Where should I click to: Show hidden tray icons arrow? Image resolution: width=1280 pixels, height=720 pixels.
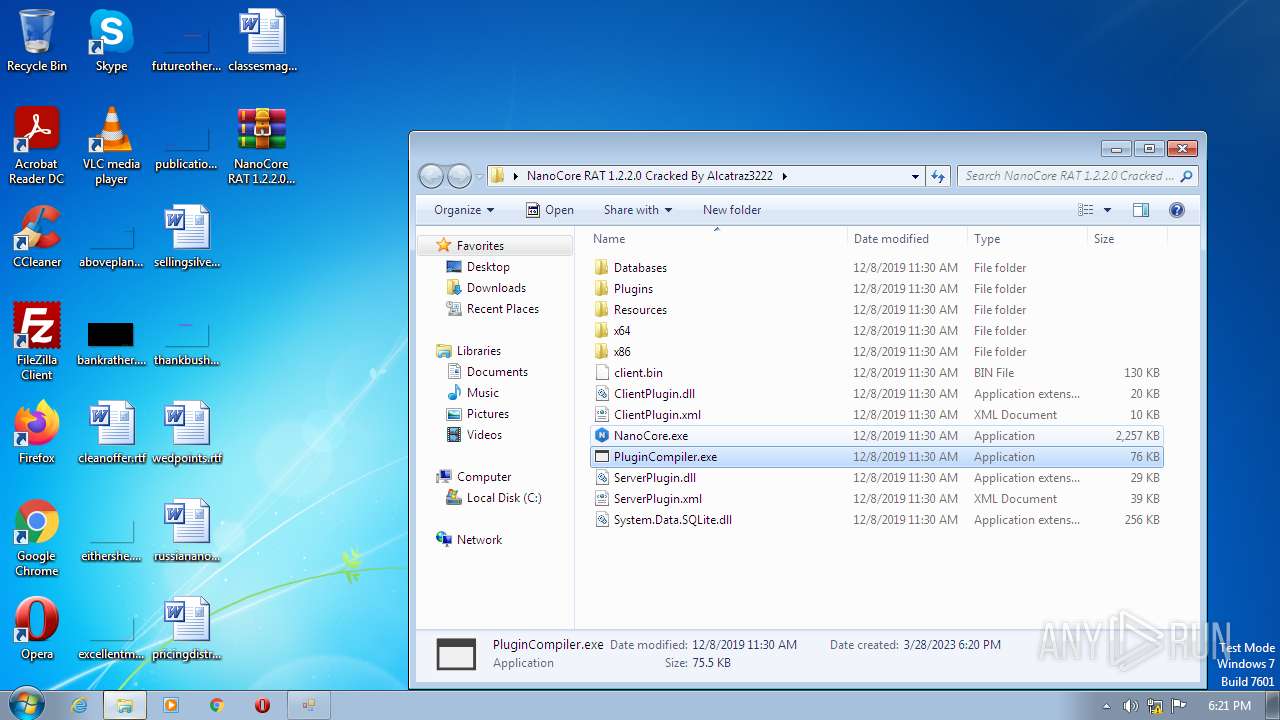click(1106, 705)
